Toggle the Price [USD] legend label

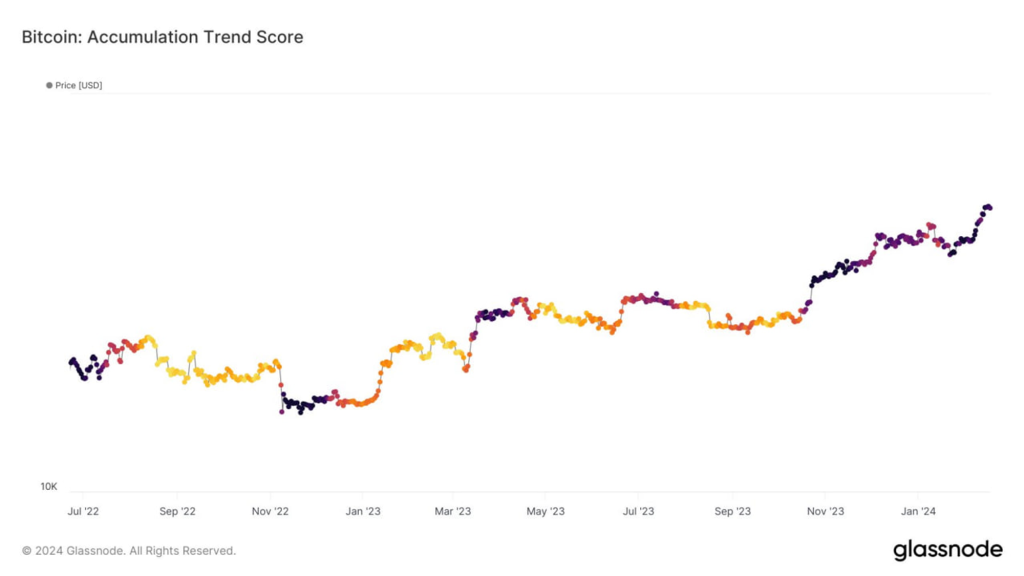coord(79,86)
